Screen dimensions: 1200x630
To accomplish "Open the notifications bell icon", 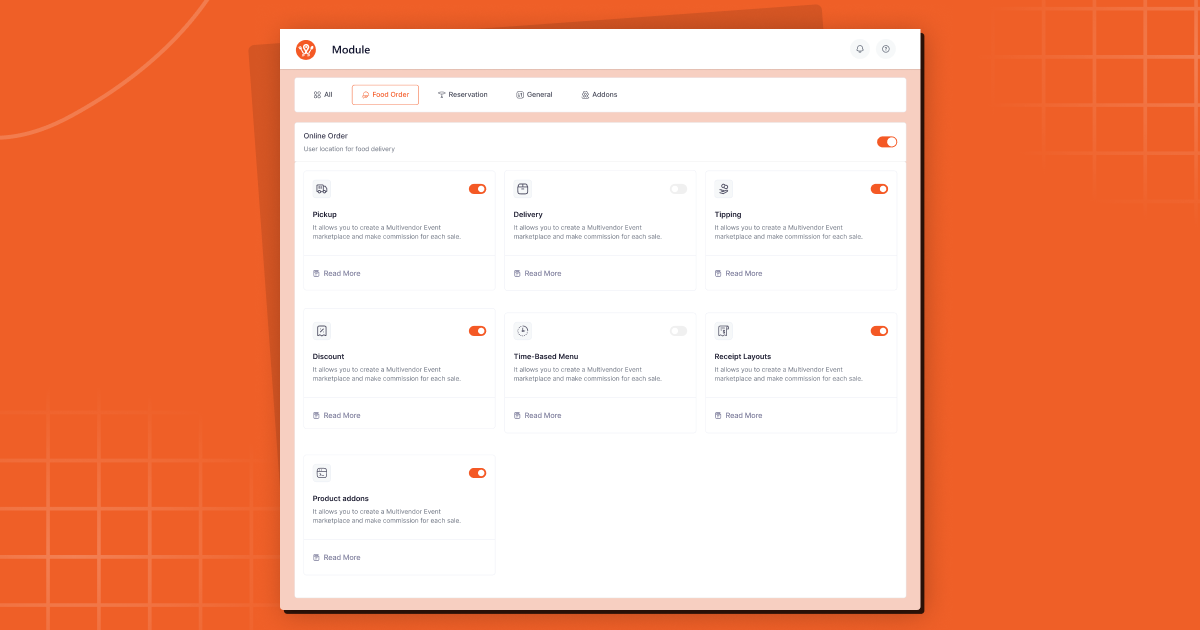I will pos(860,49).
